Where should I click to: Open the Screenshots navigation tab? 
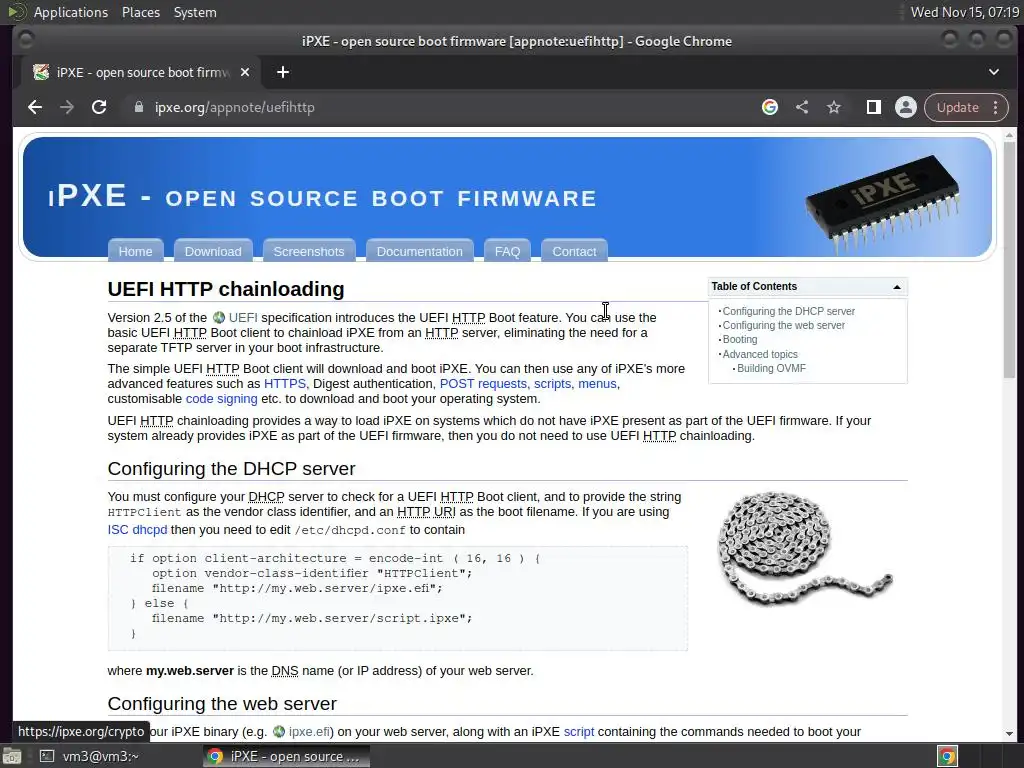[309, 251]
